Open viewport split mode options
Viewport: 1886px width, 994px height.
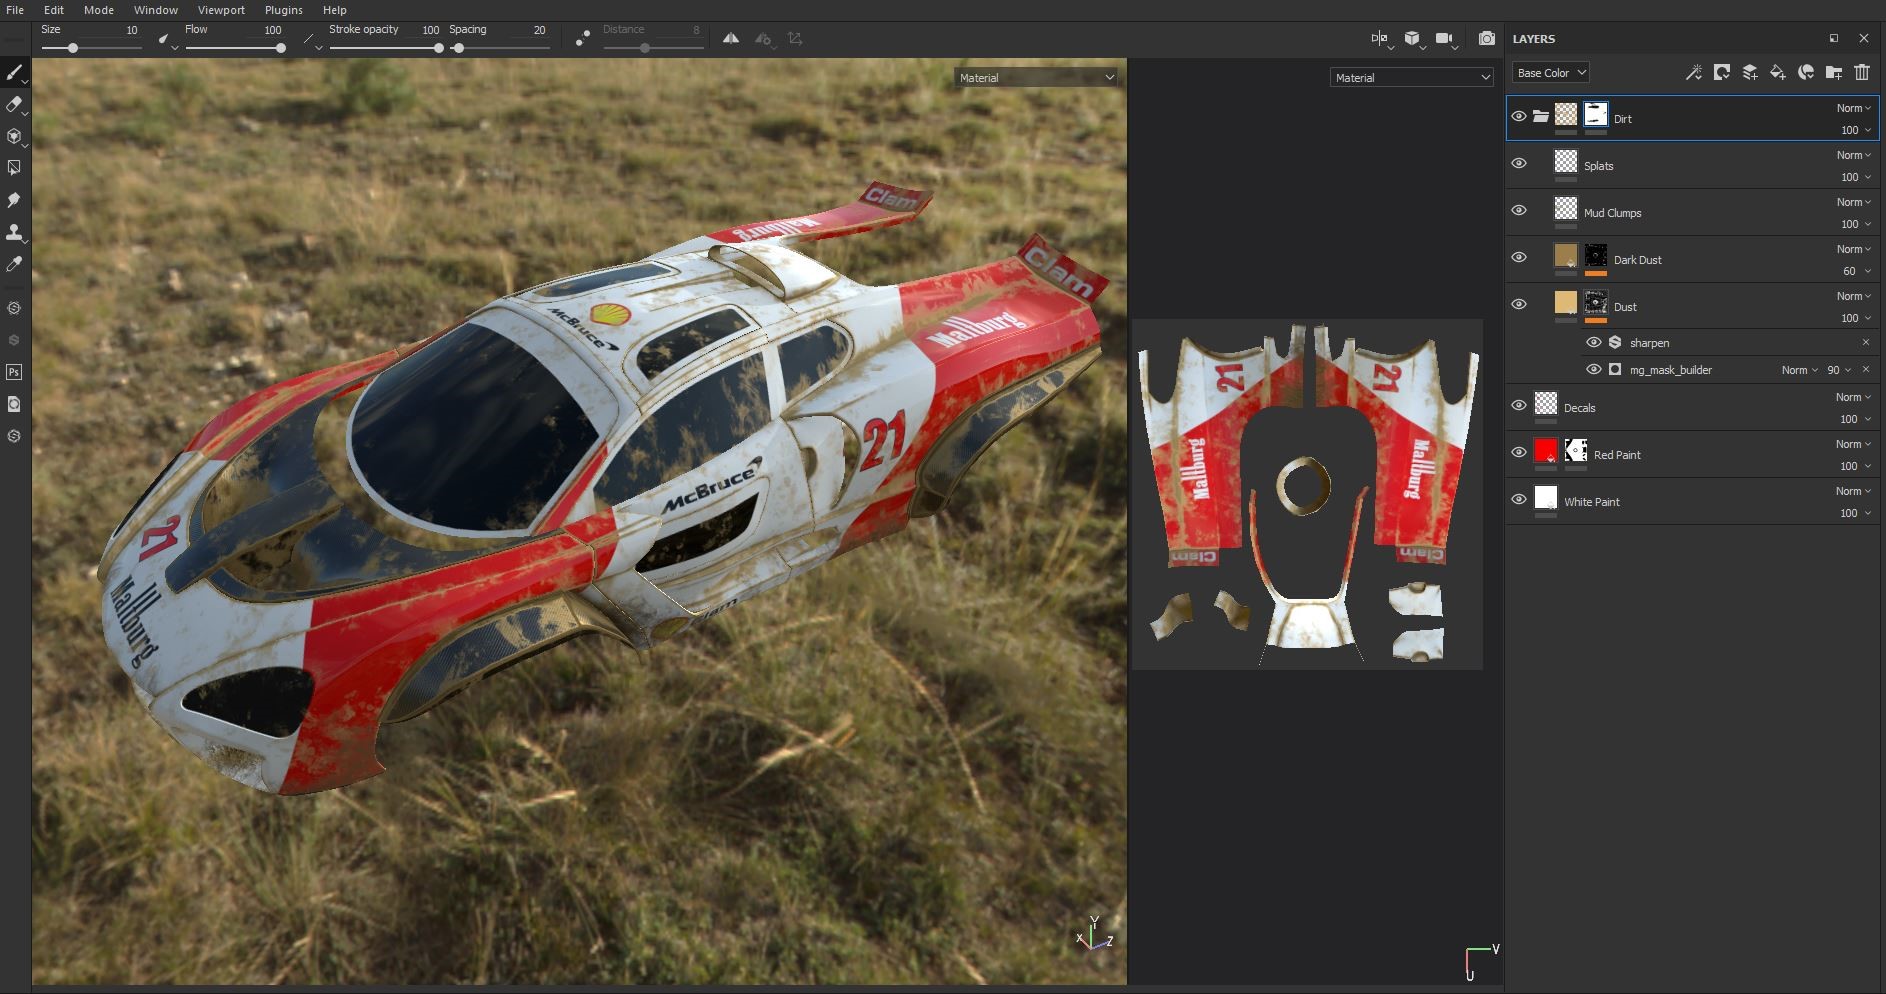pos(1380,38)
